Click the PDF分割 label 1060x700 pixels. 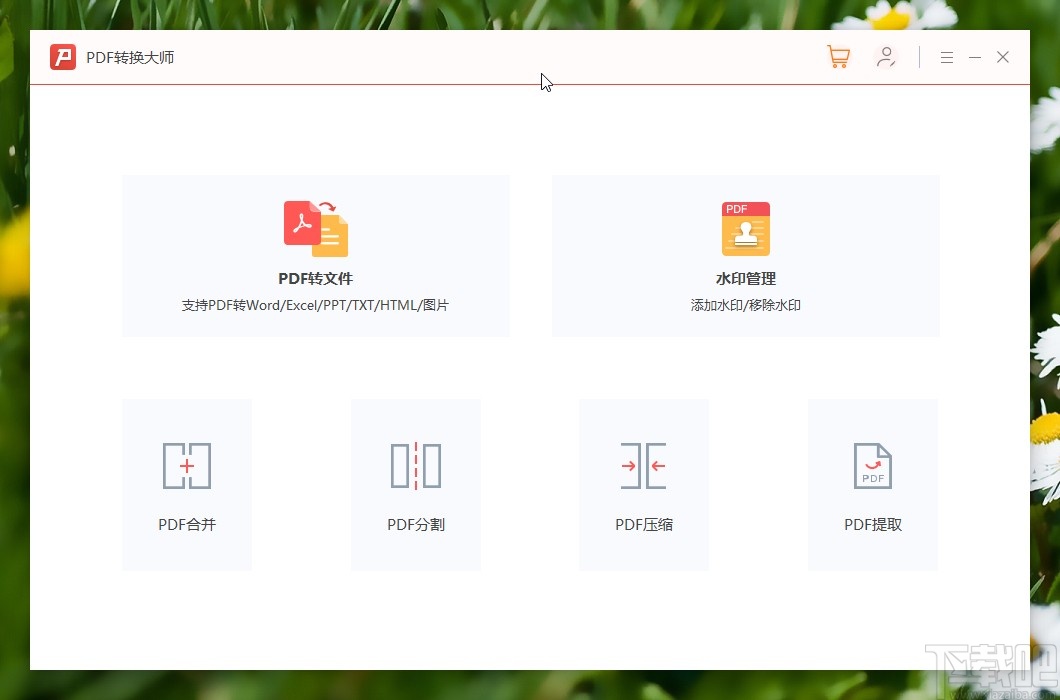416,524
